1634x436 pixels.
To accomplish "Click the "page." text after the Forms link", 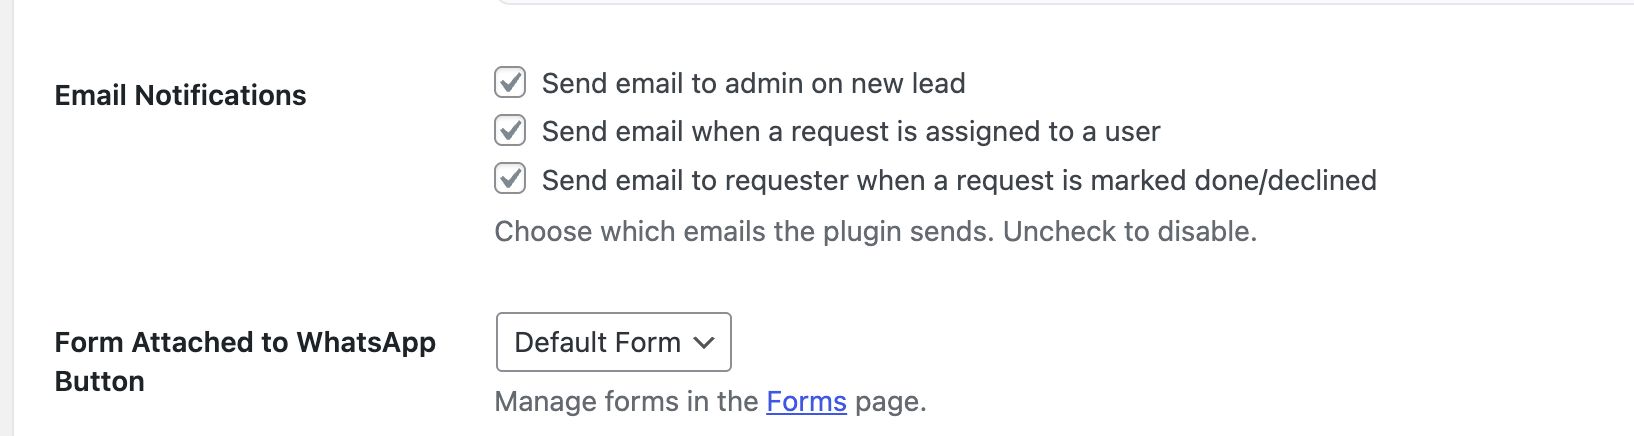I will 891,401.
